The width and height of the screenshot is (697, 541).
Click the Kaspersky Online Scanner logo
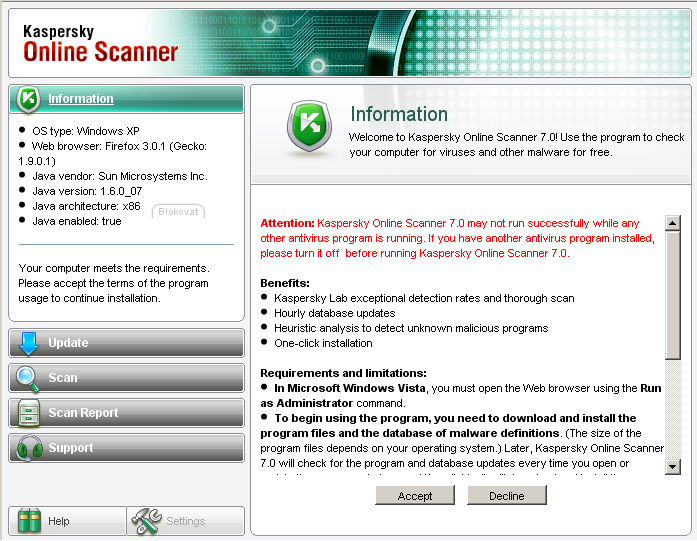coord(100,44)
